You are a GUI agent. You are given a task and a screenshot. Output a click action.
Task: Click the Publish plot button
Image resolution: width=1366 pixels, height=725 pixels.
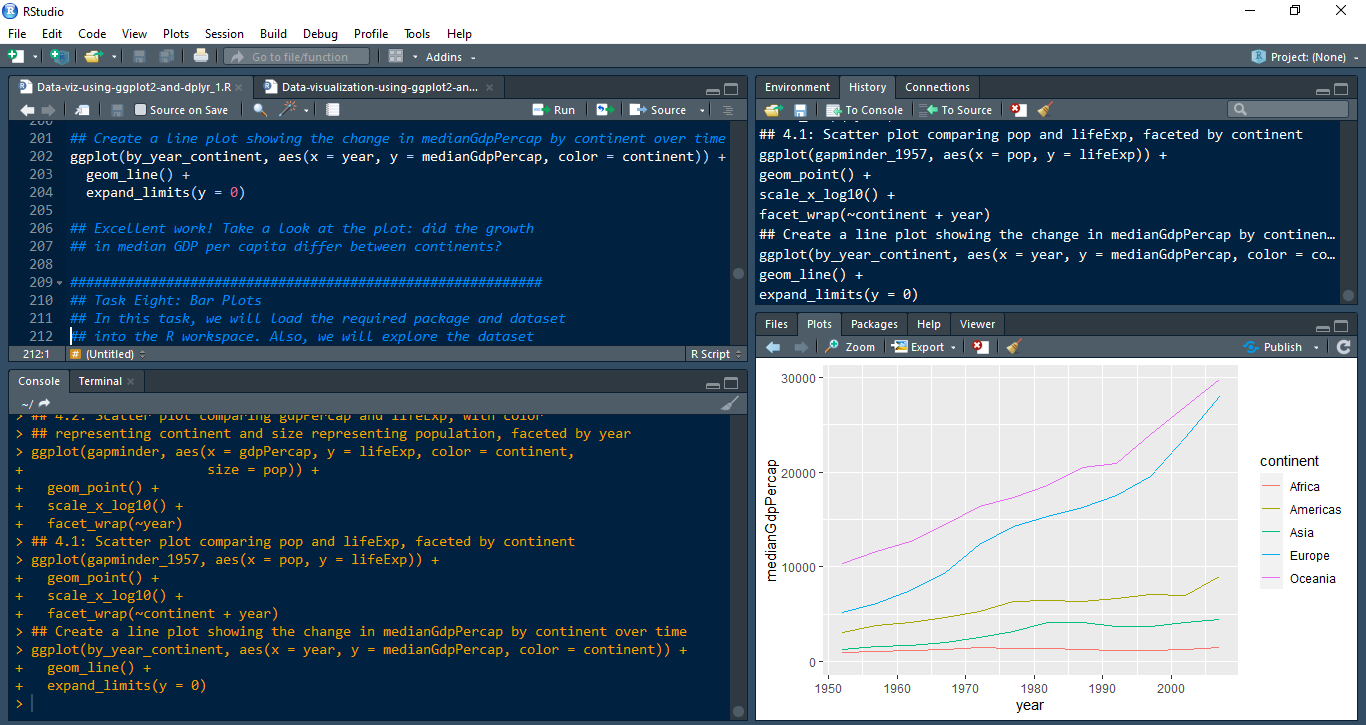pyautogui.click(x=1281, y=347)
